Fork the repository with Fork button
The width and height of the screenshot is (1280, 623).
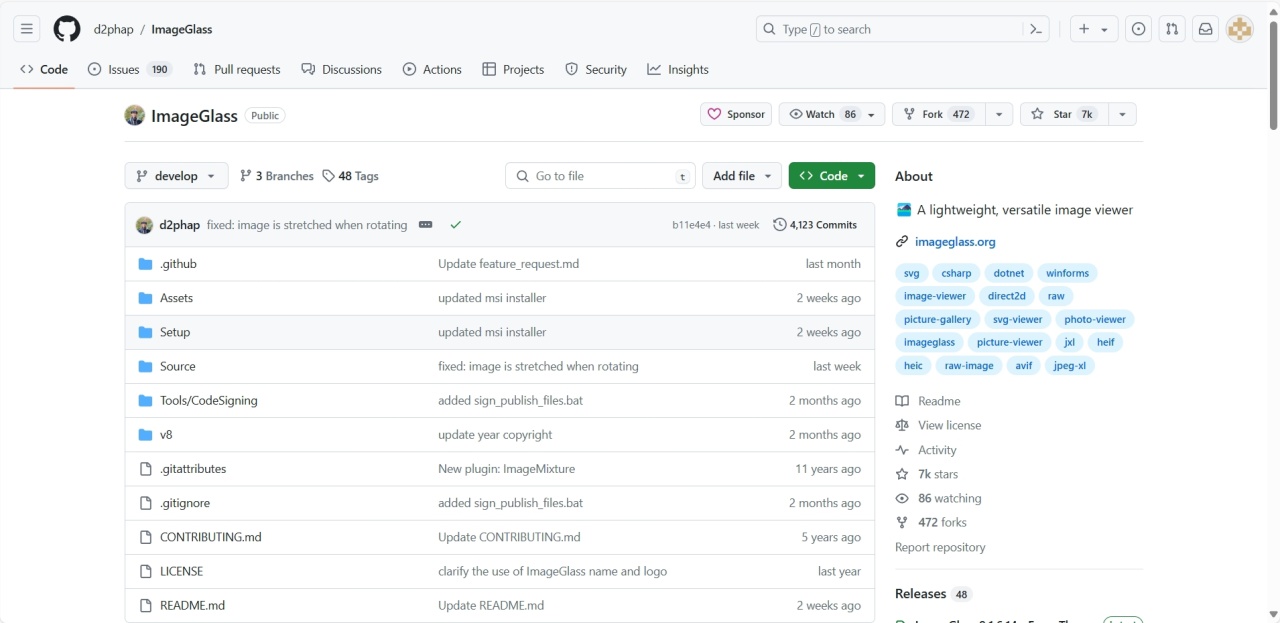(x=938, y=115)
